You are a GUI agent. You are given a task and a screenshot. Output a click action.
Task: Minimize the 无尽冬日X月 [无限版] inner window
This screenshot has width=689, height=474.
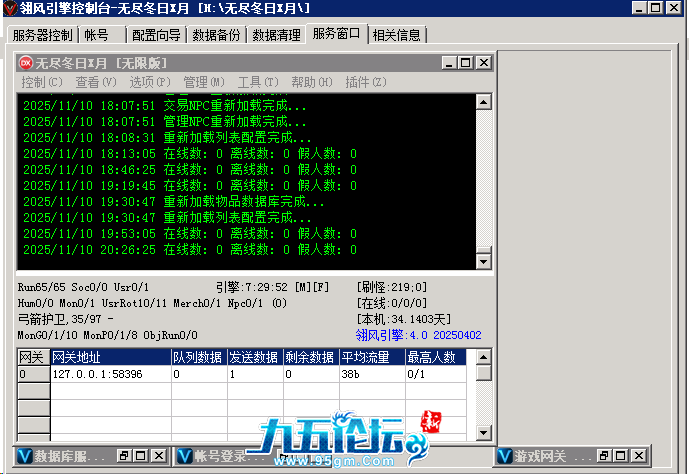[x=449, y=63]
